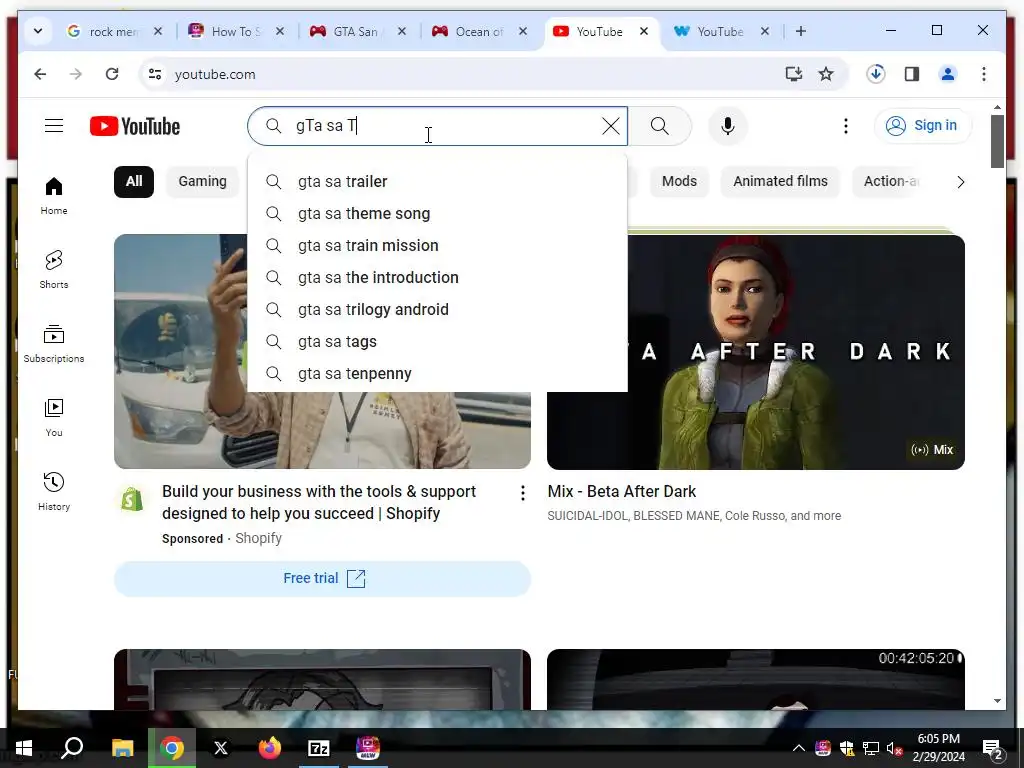1024x768 pixels.
Task: Open Shorts in sidebar
Action: click(x=54, y=269)
